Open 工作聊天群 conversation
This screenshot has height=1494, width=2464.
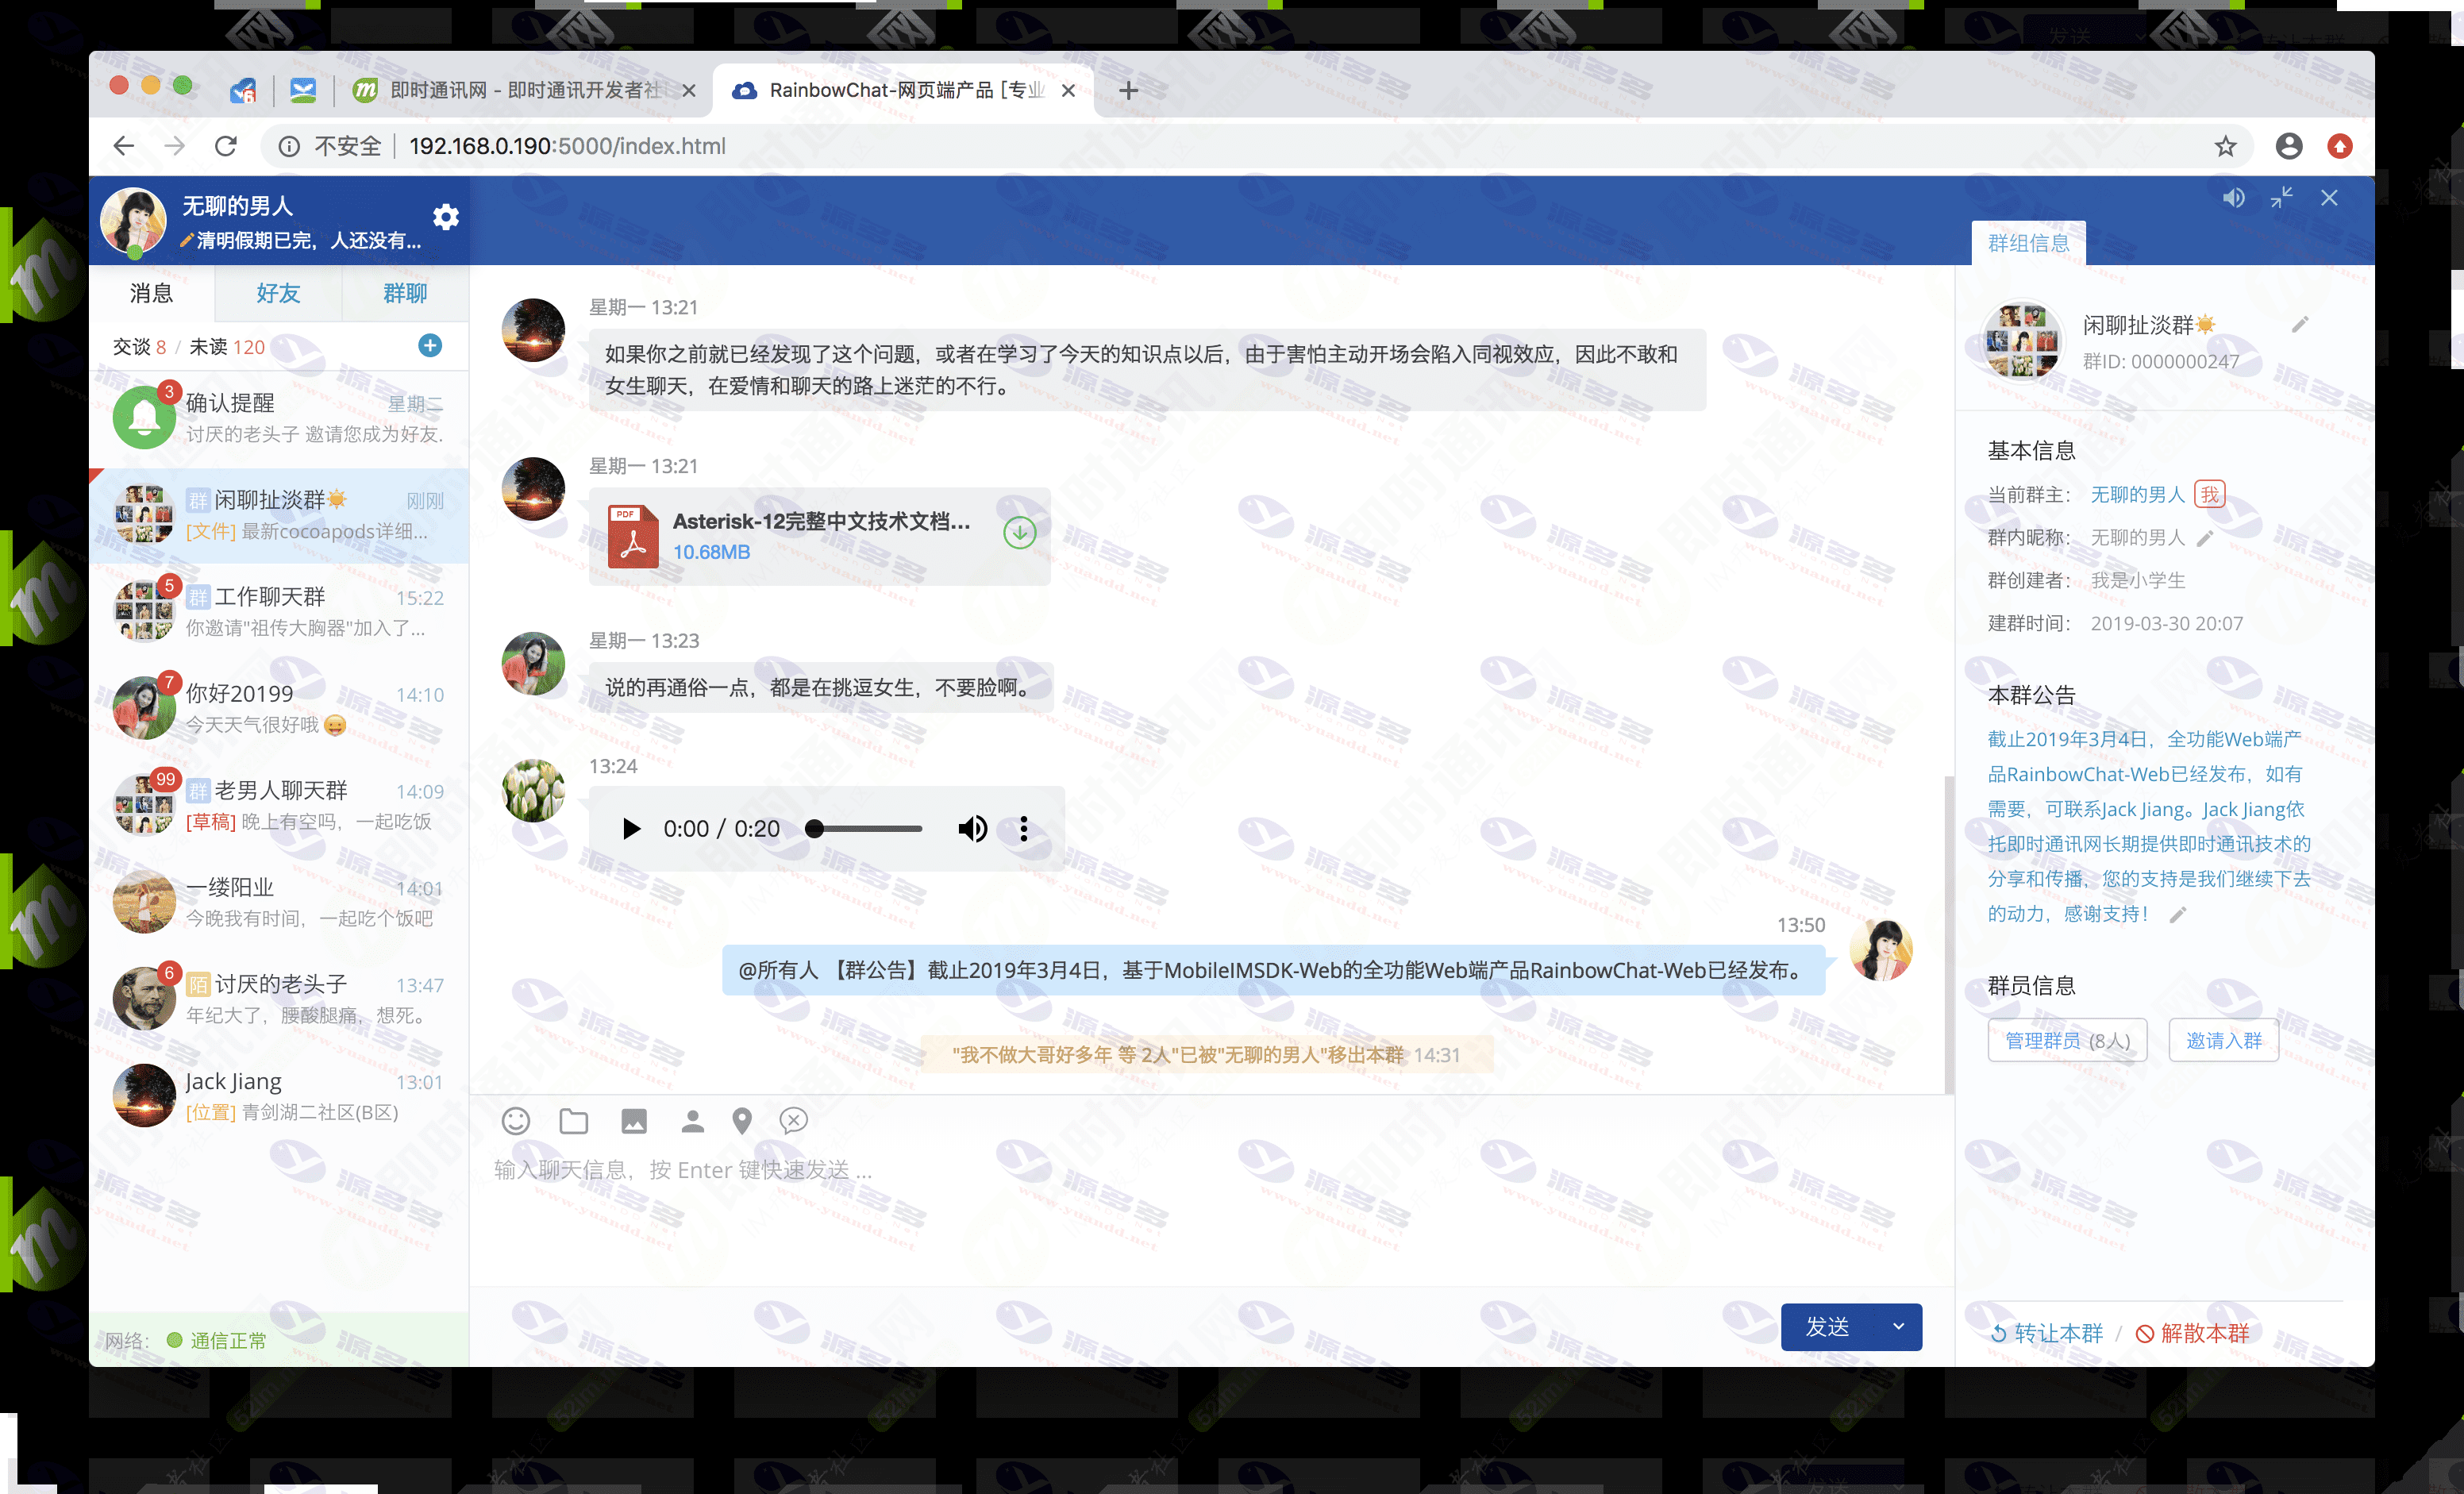coord(279,611)
